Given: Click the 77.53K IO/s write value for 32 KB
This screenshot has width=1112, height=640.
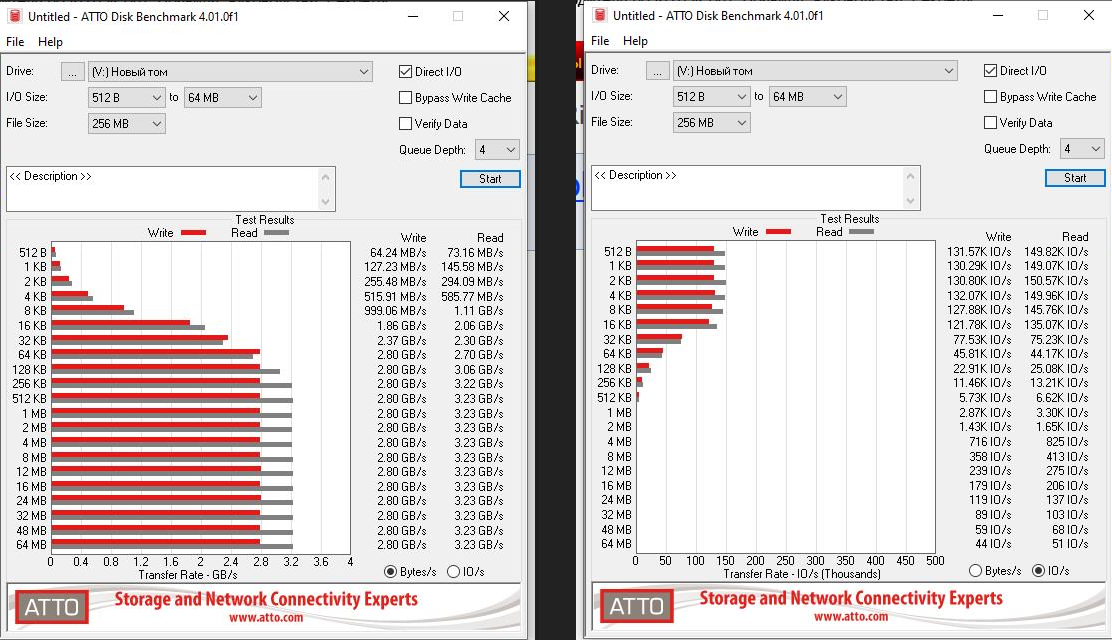Looking at the screenshot, I should [982, 340].
